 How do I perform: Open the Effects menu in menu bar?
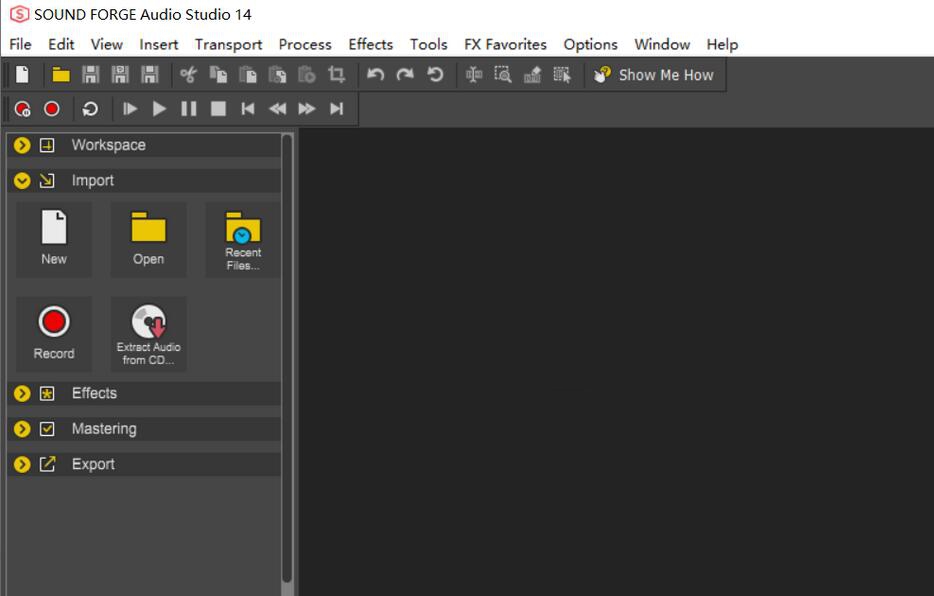click(x=371, y=45)
